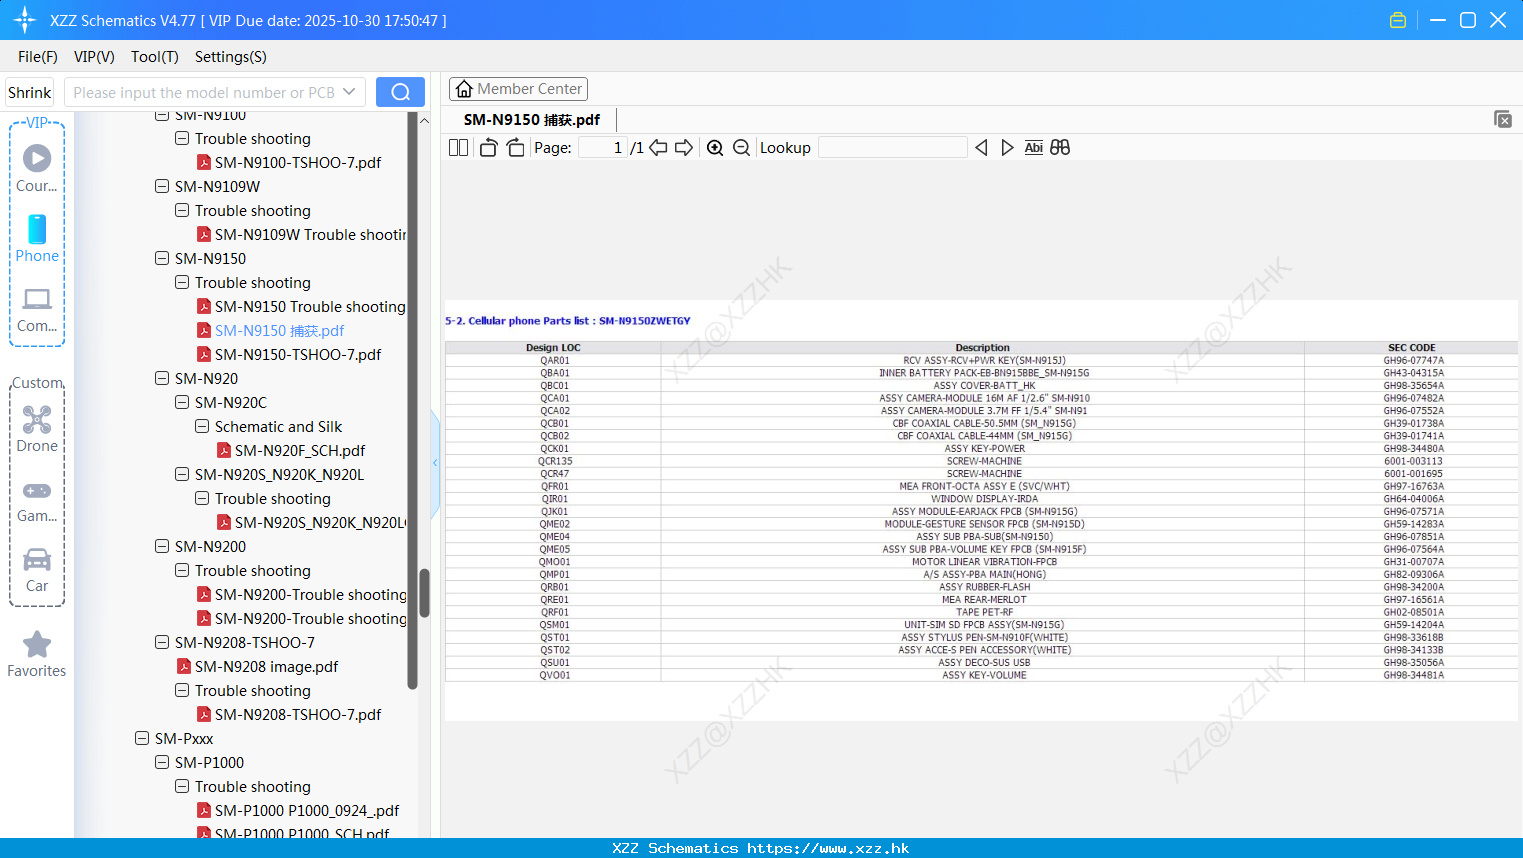1523x858 pixels.
Task: Select the Computer category in sidebar
Action: point(37,309)
